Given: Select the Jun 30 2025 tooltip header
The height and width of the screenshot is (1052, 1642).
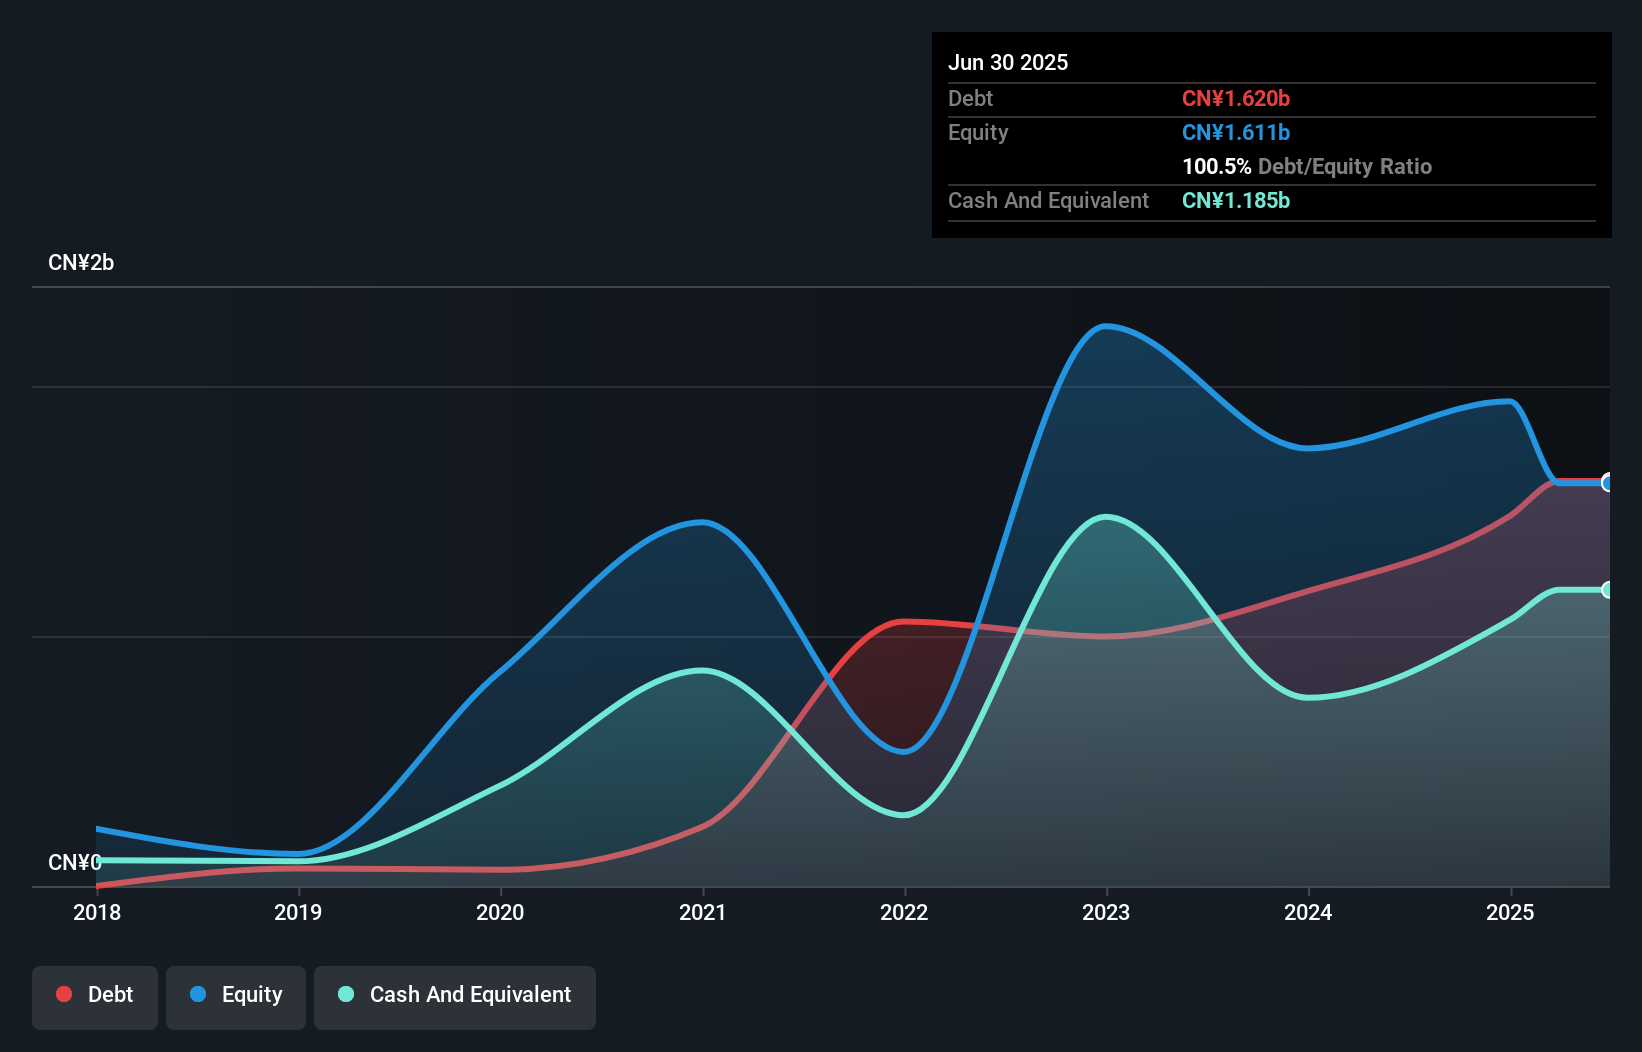Looking at the screenshot, I should tap(1008, 62).
